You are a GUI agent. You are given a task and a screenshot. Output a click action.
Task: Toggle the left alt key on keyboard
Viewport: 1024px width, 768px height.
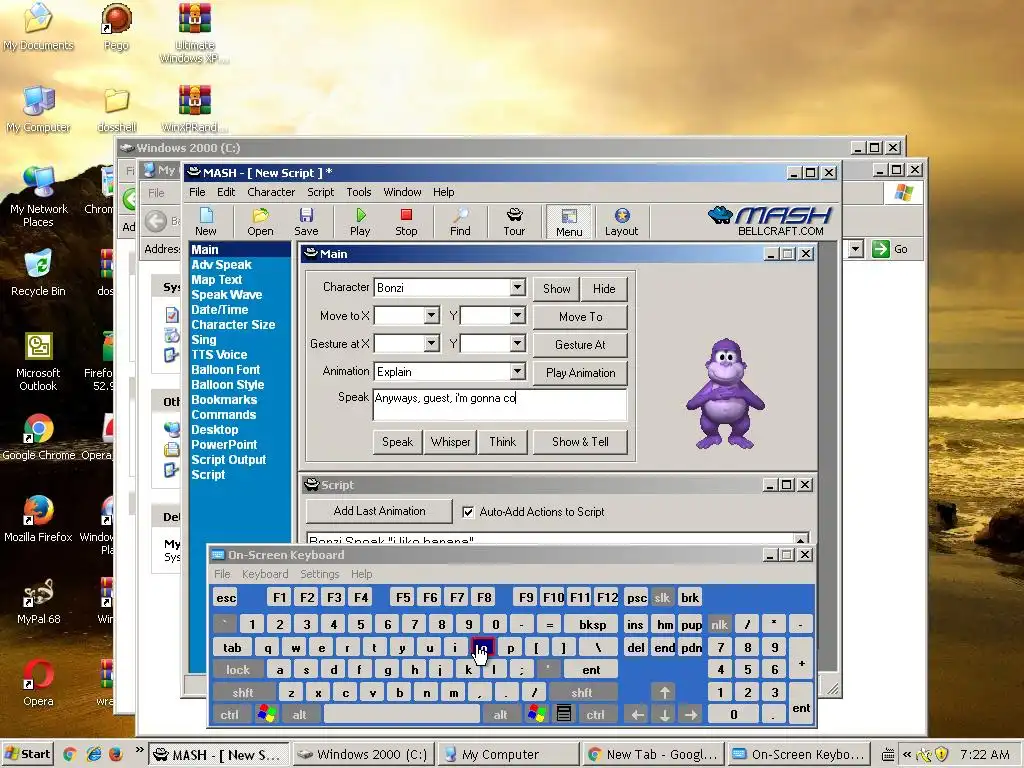[299, 714]
